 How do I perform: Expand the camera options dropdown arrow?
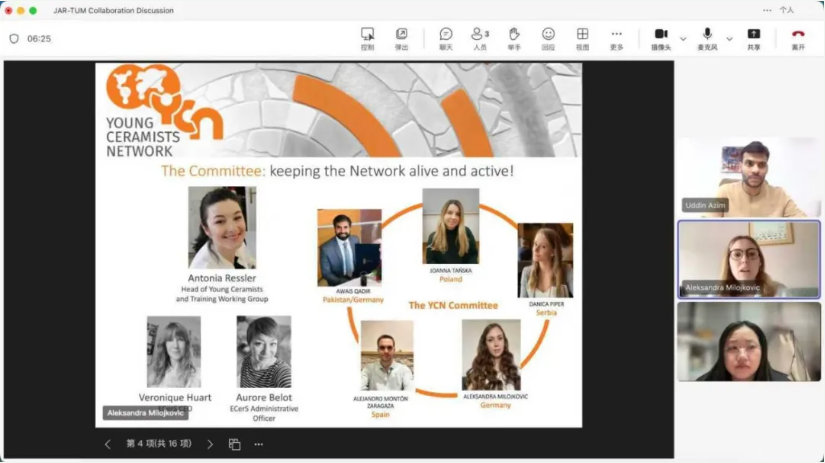click(x=683, y=39)
